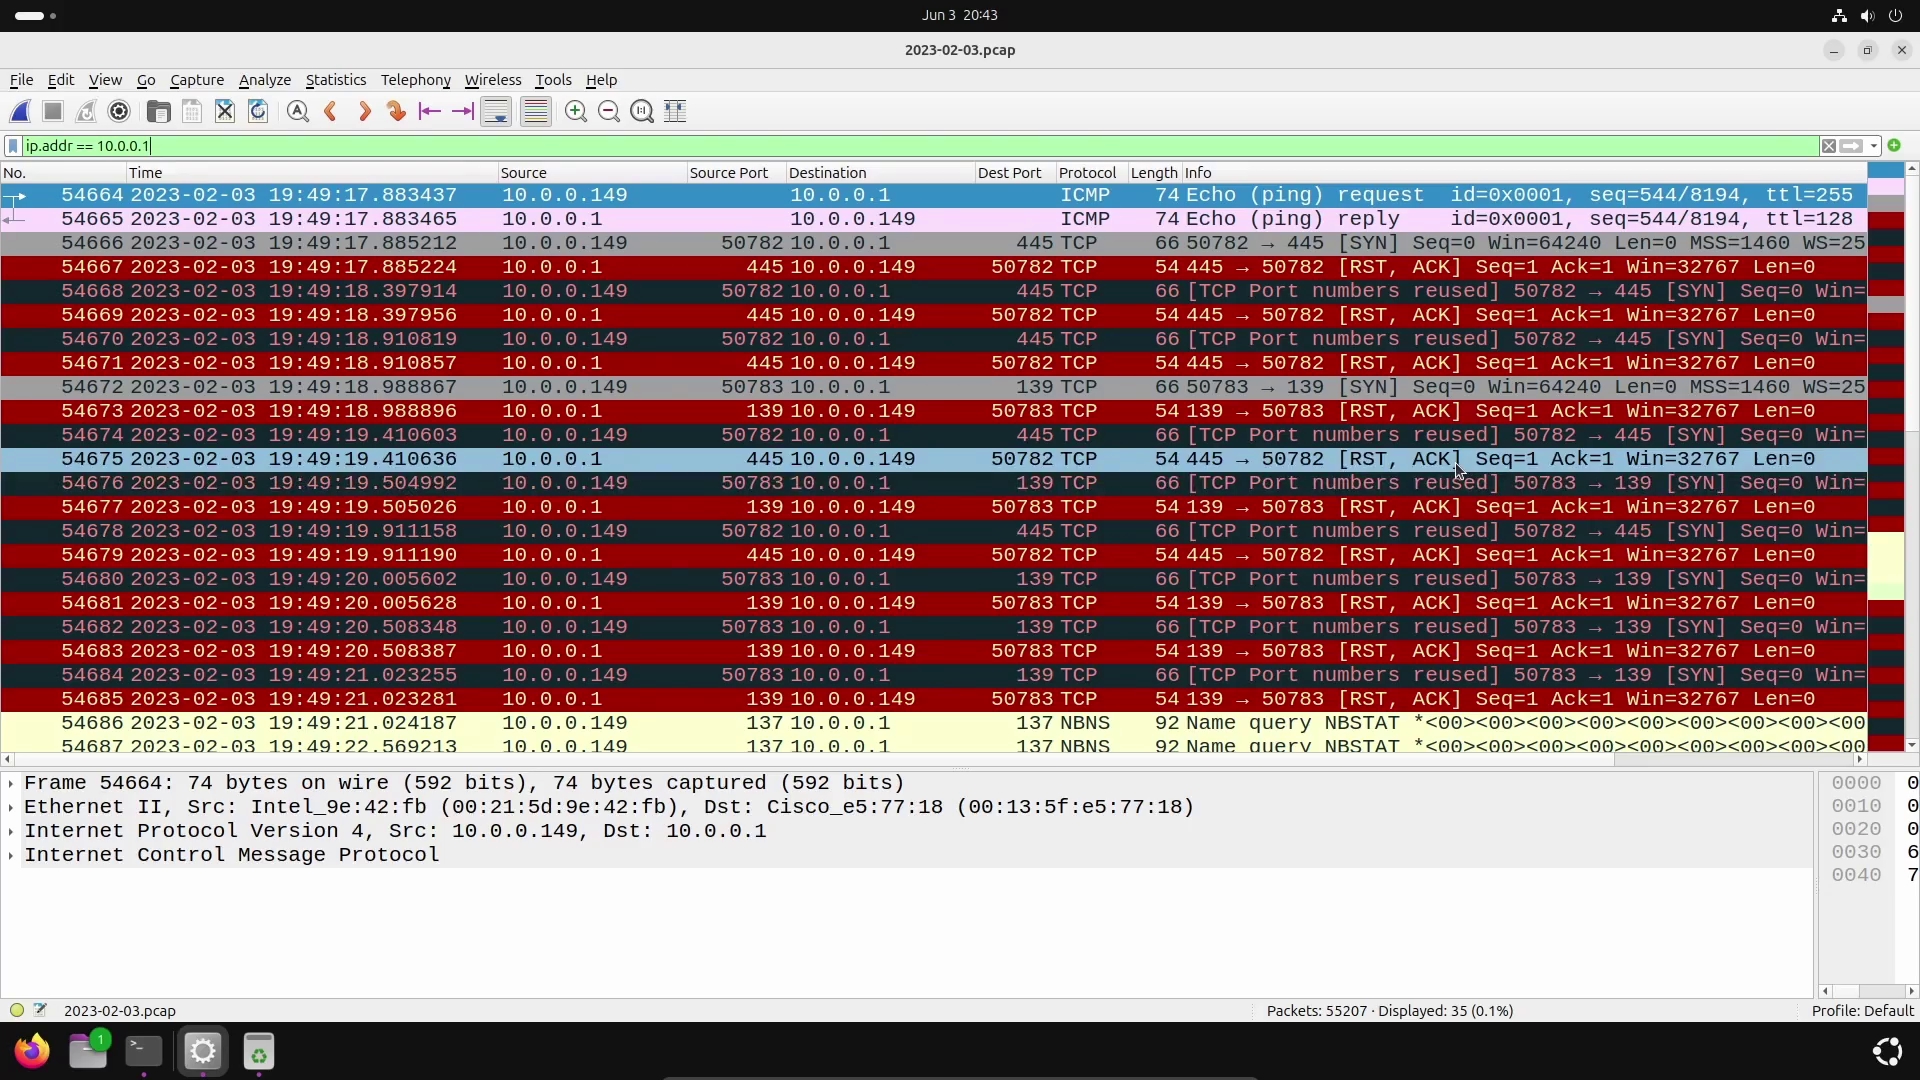Close this capture file icon
1920x1080 pixels.
[225, 112]
